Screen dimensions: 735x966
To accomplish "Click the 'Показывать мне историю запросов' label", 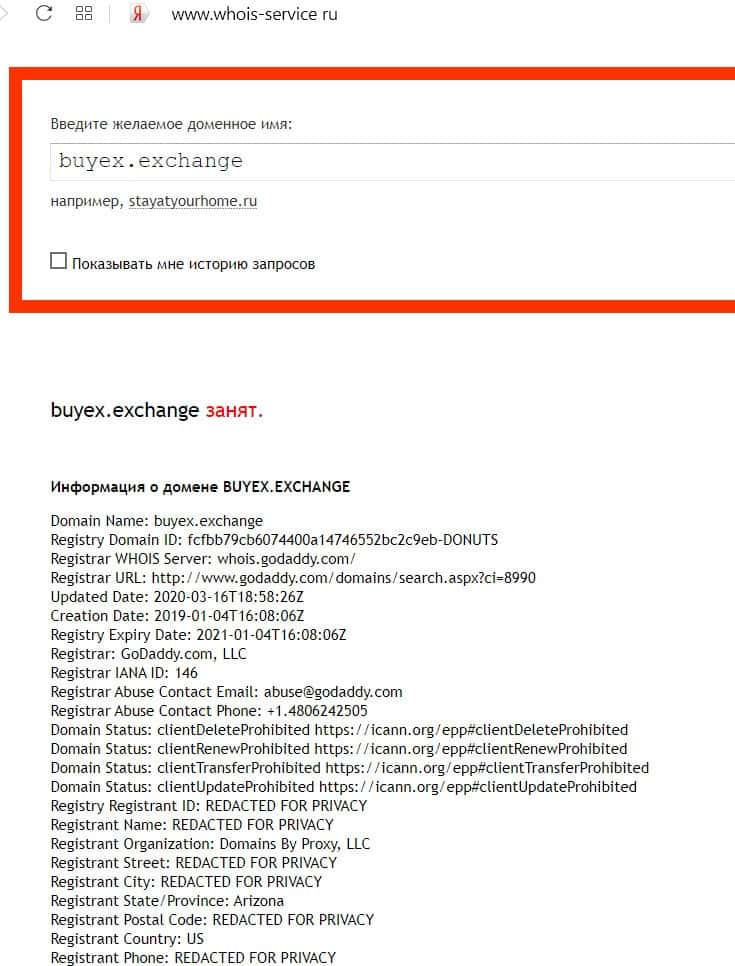I will pos(193,264).
